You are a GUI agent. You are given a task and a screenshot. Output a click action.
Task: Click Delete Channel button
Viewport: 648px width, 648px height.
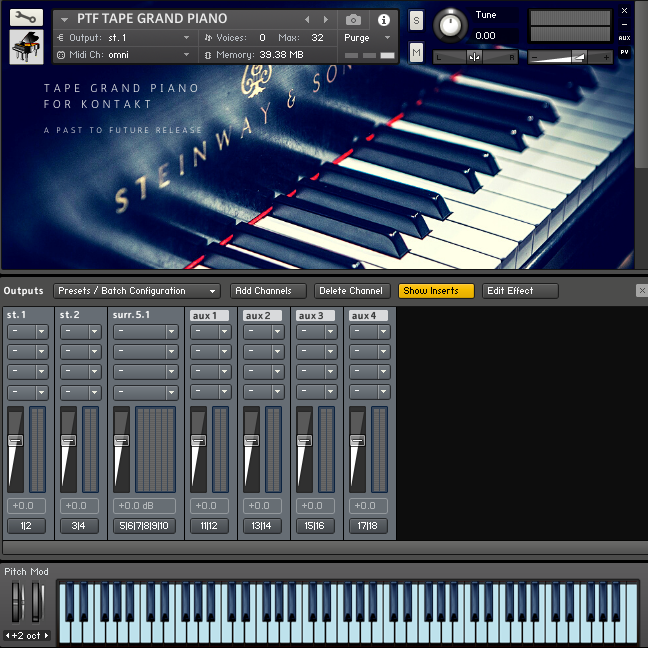click(352, 291)
